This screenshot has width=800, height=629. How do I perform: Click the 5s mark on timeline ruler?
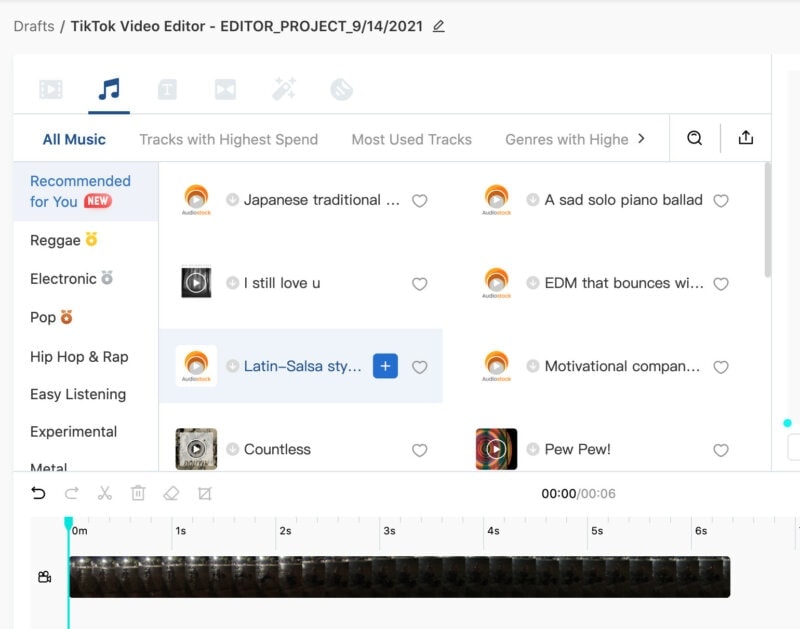(597, 531)
